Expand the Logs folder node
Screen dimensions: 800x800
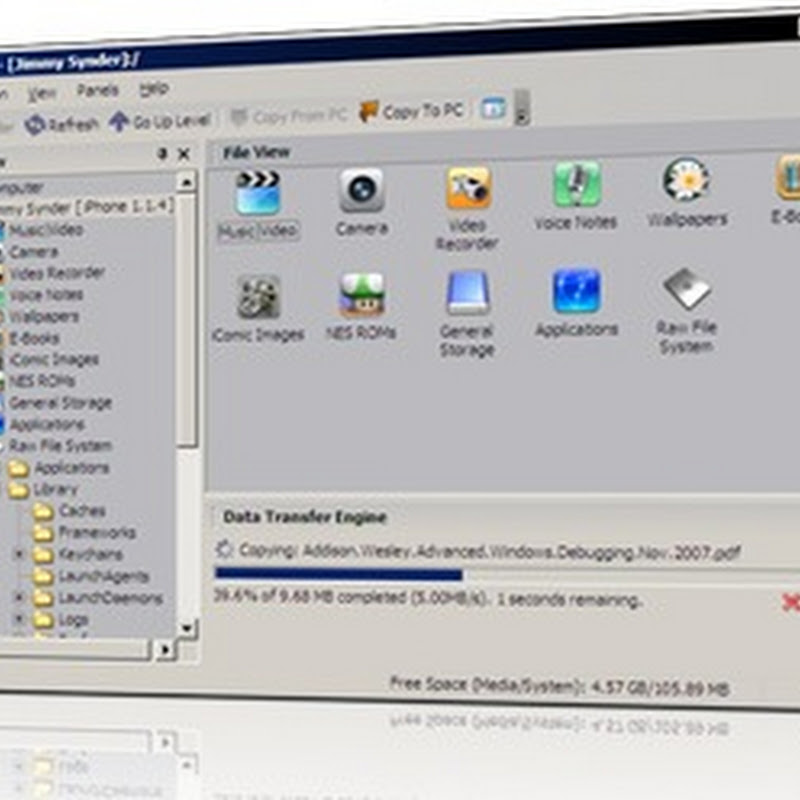click(x=19, y=619)
